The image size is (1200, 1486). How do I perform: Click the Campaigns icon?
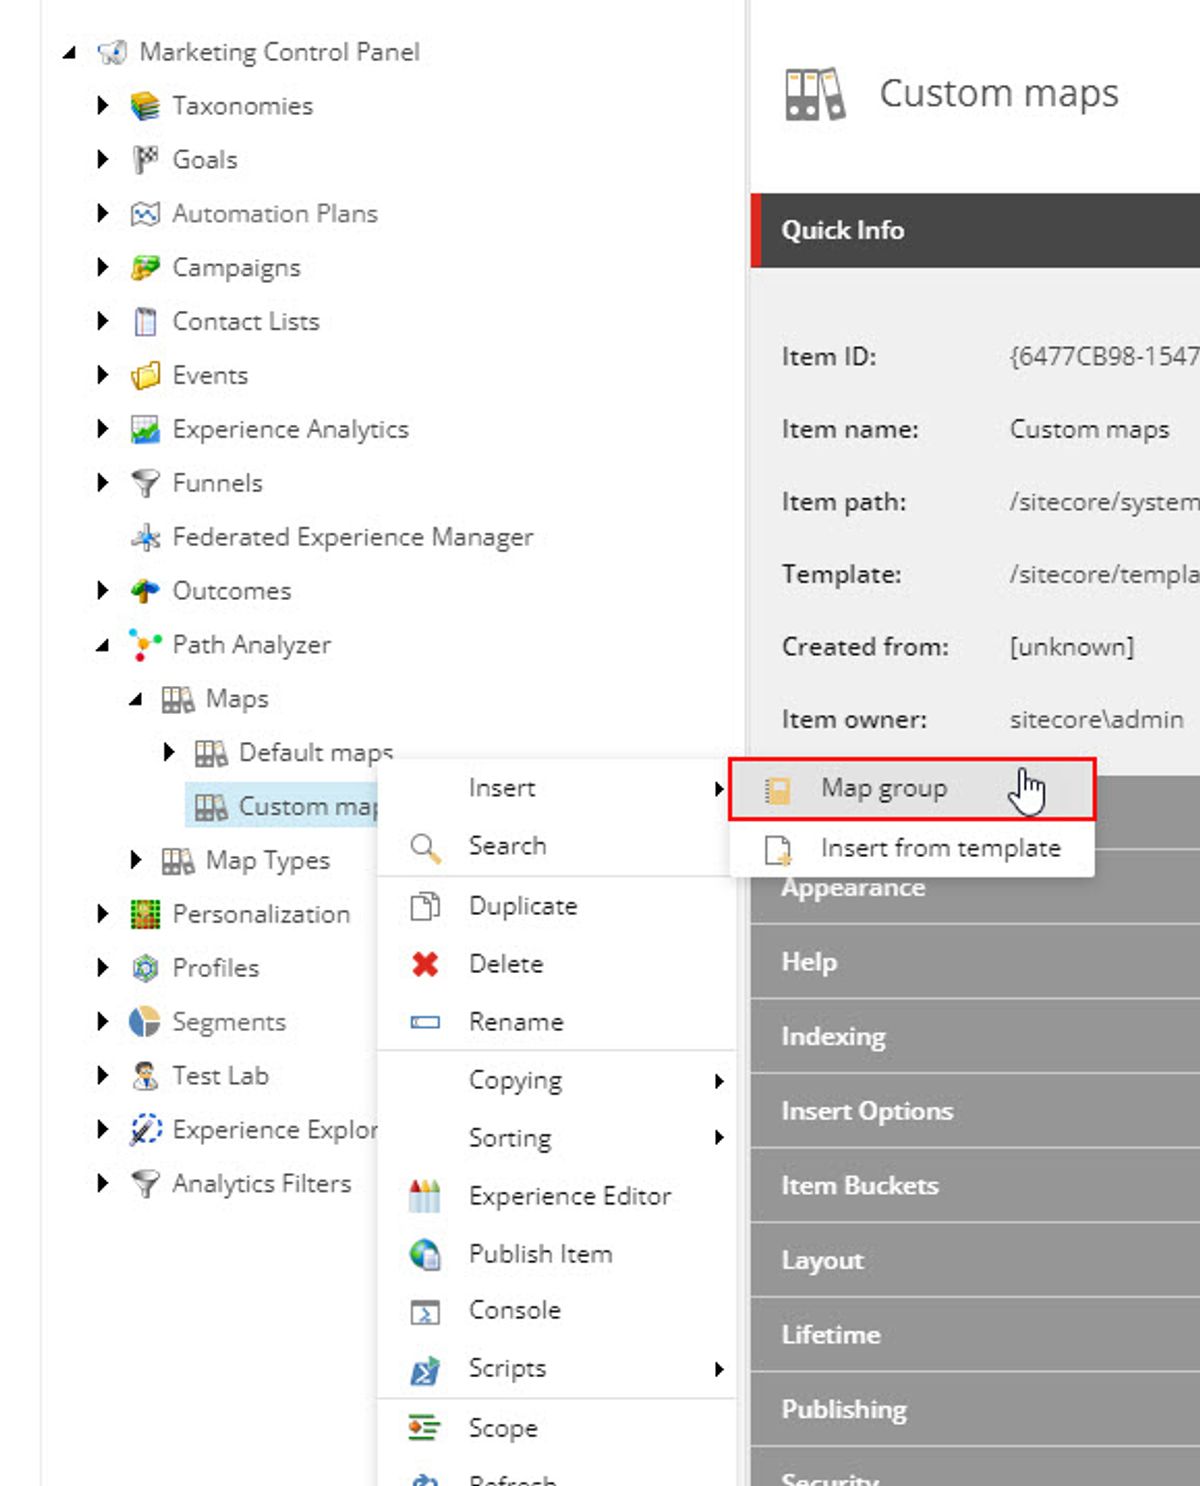pyautogui.click(x=145, y=268)
